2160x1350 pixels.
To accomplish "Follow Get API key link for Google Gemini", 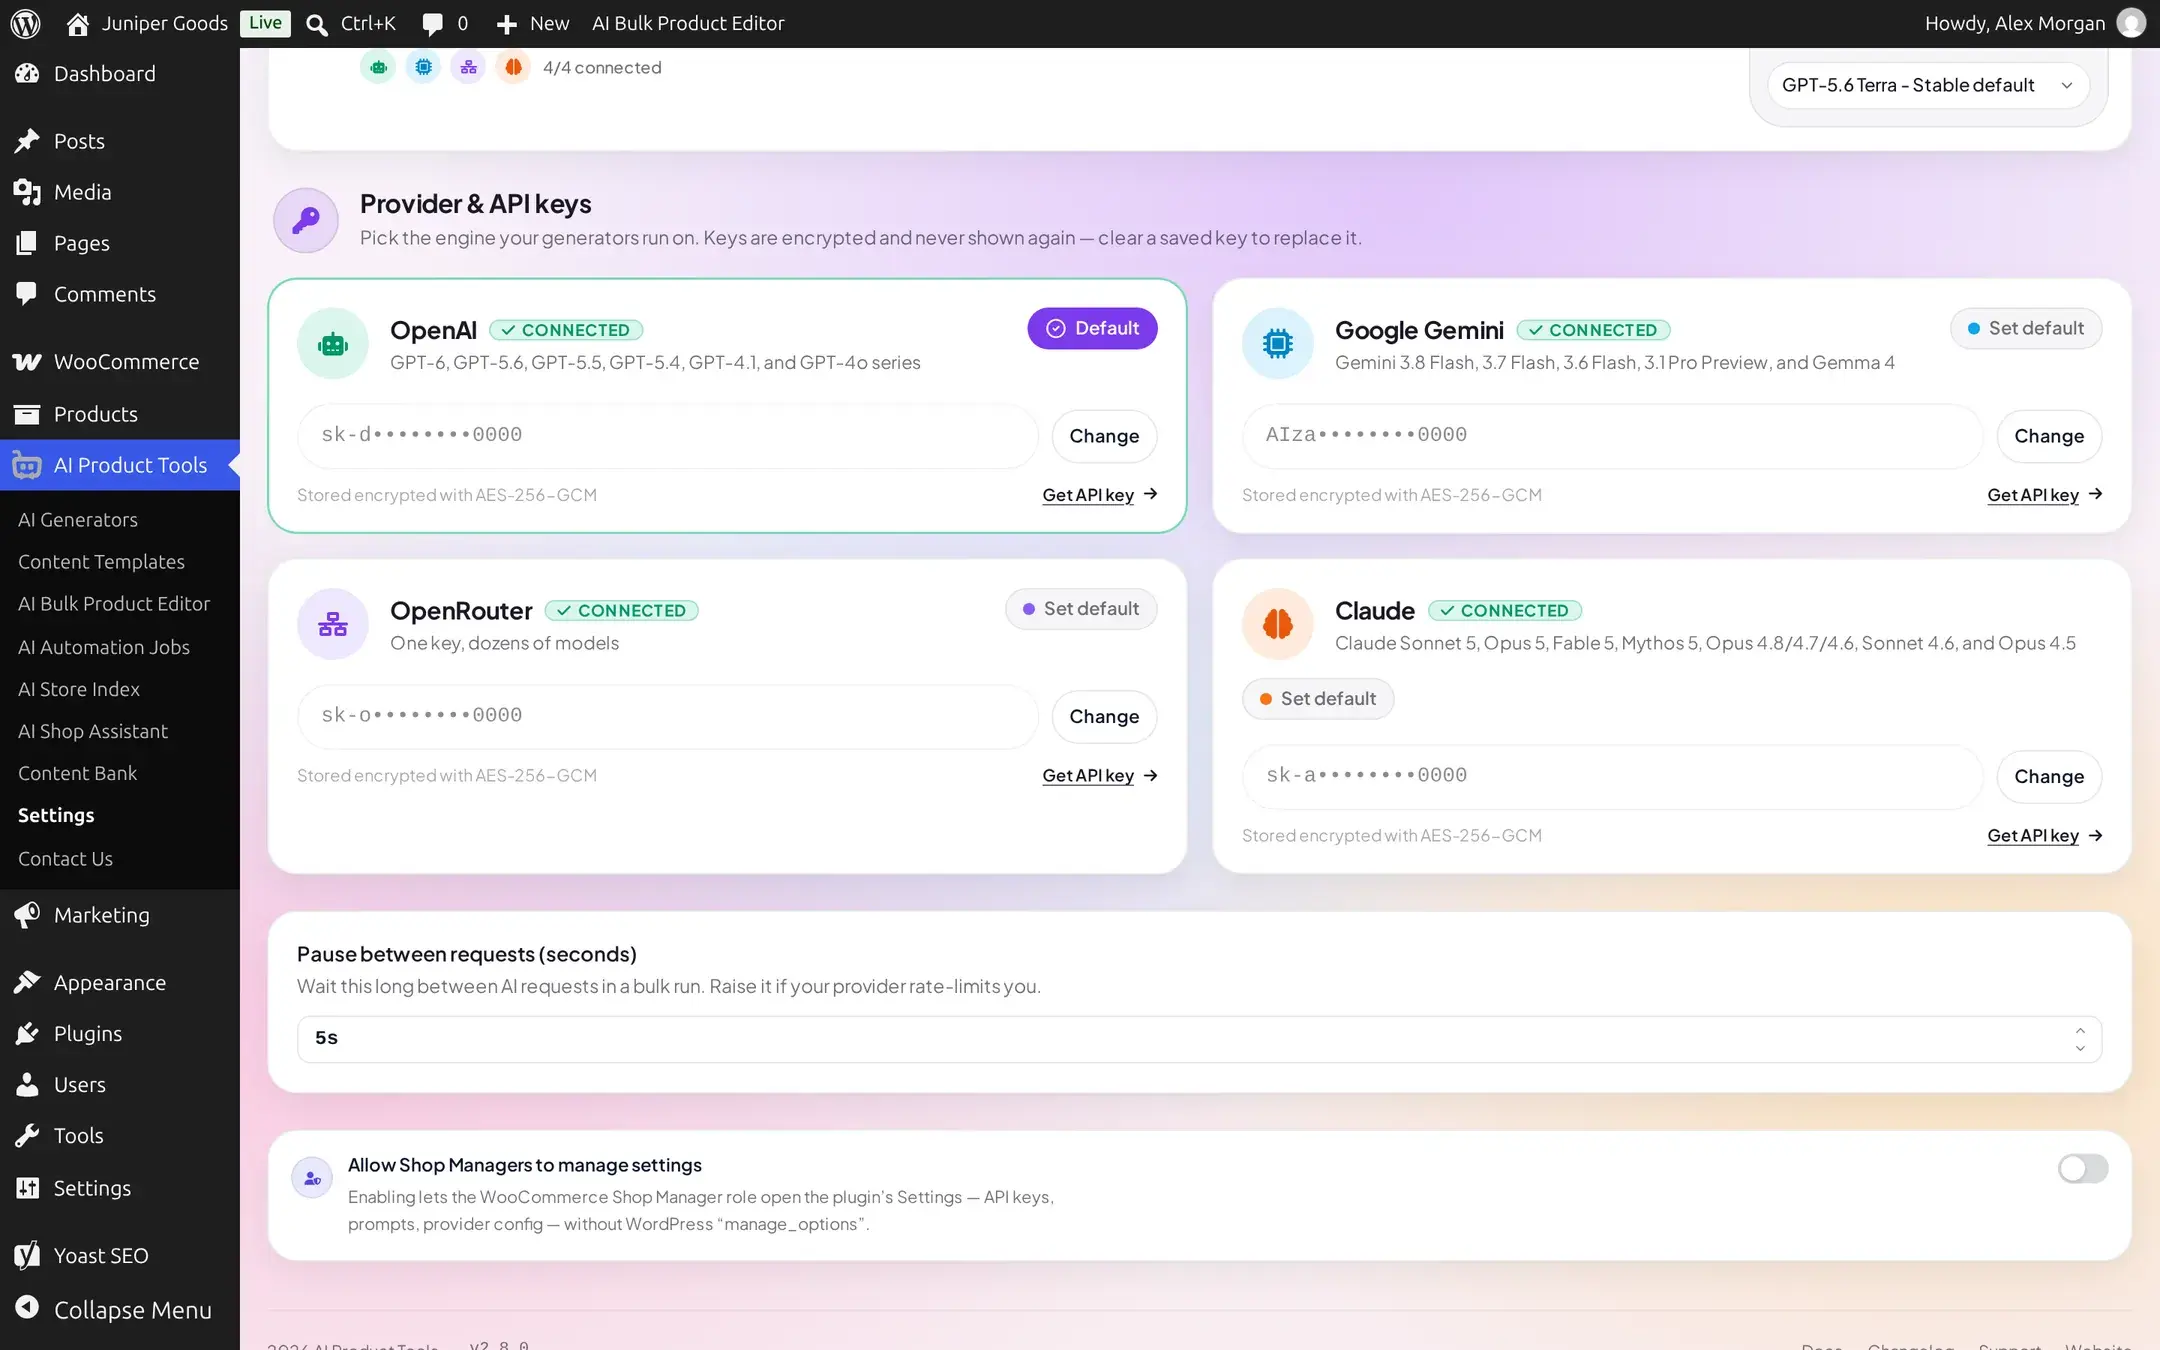I will [x=2044, y=495].
